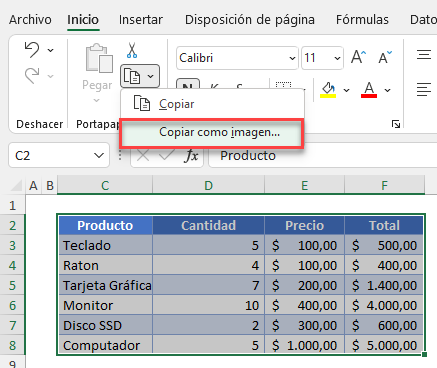437x368 pixels.
Task: Select column F header
Action: [x=385, y=185]
